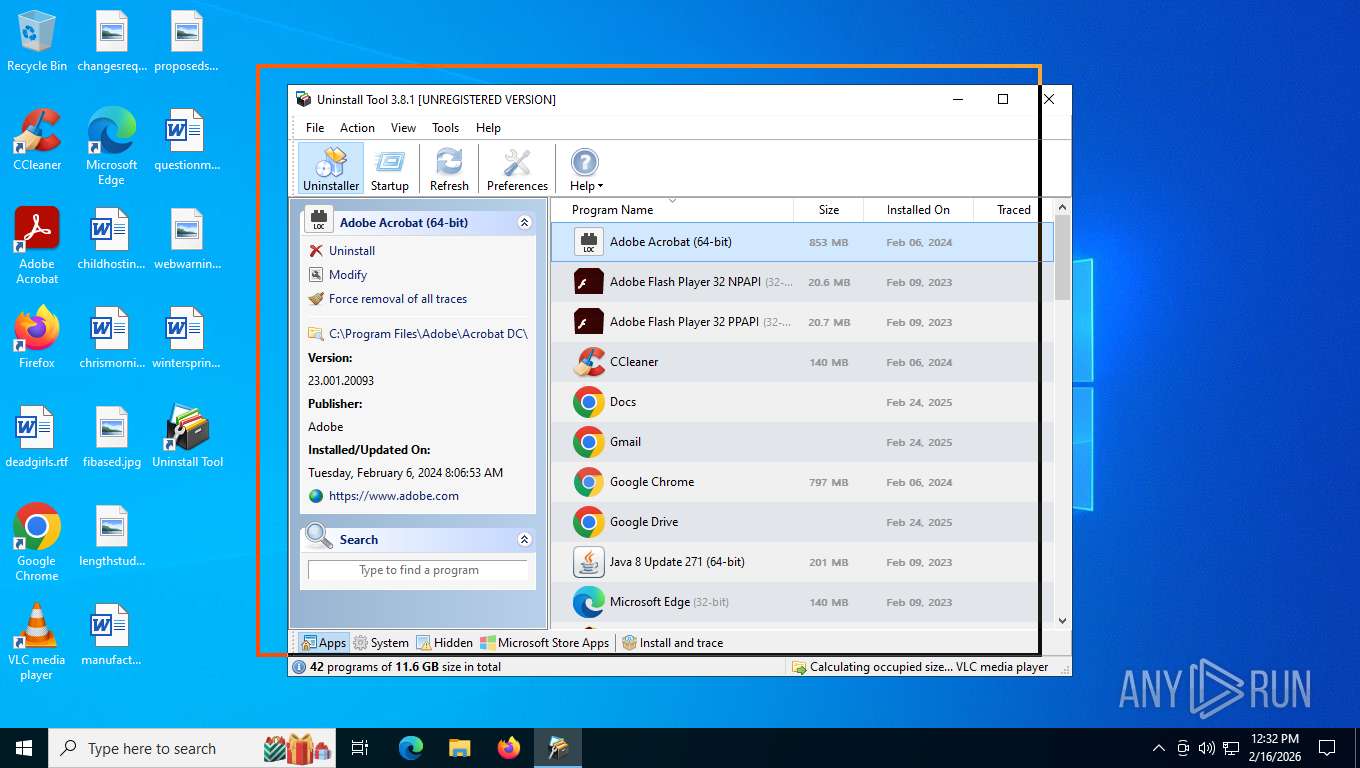Select the CCleaner program list icon
Screen dimensions: 1360x768
coord(589,362)
